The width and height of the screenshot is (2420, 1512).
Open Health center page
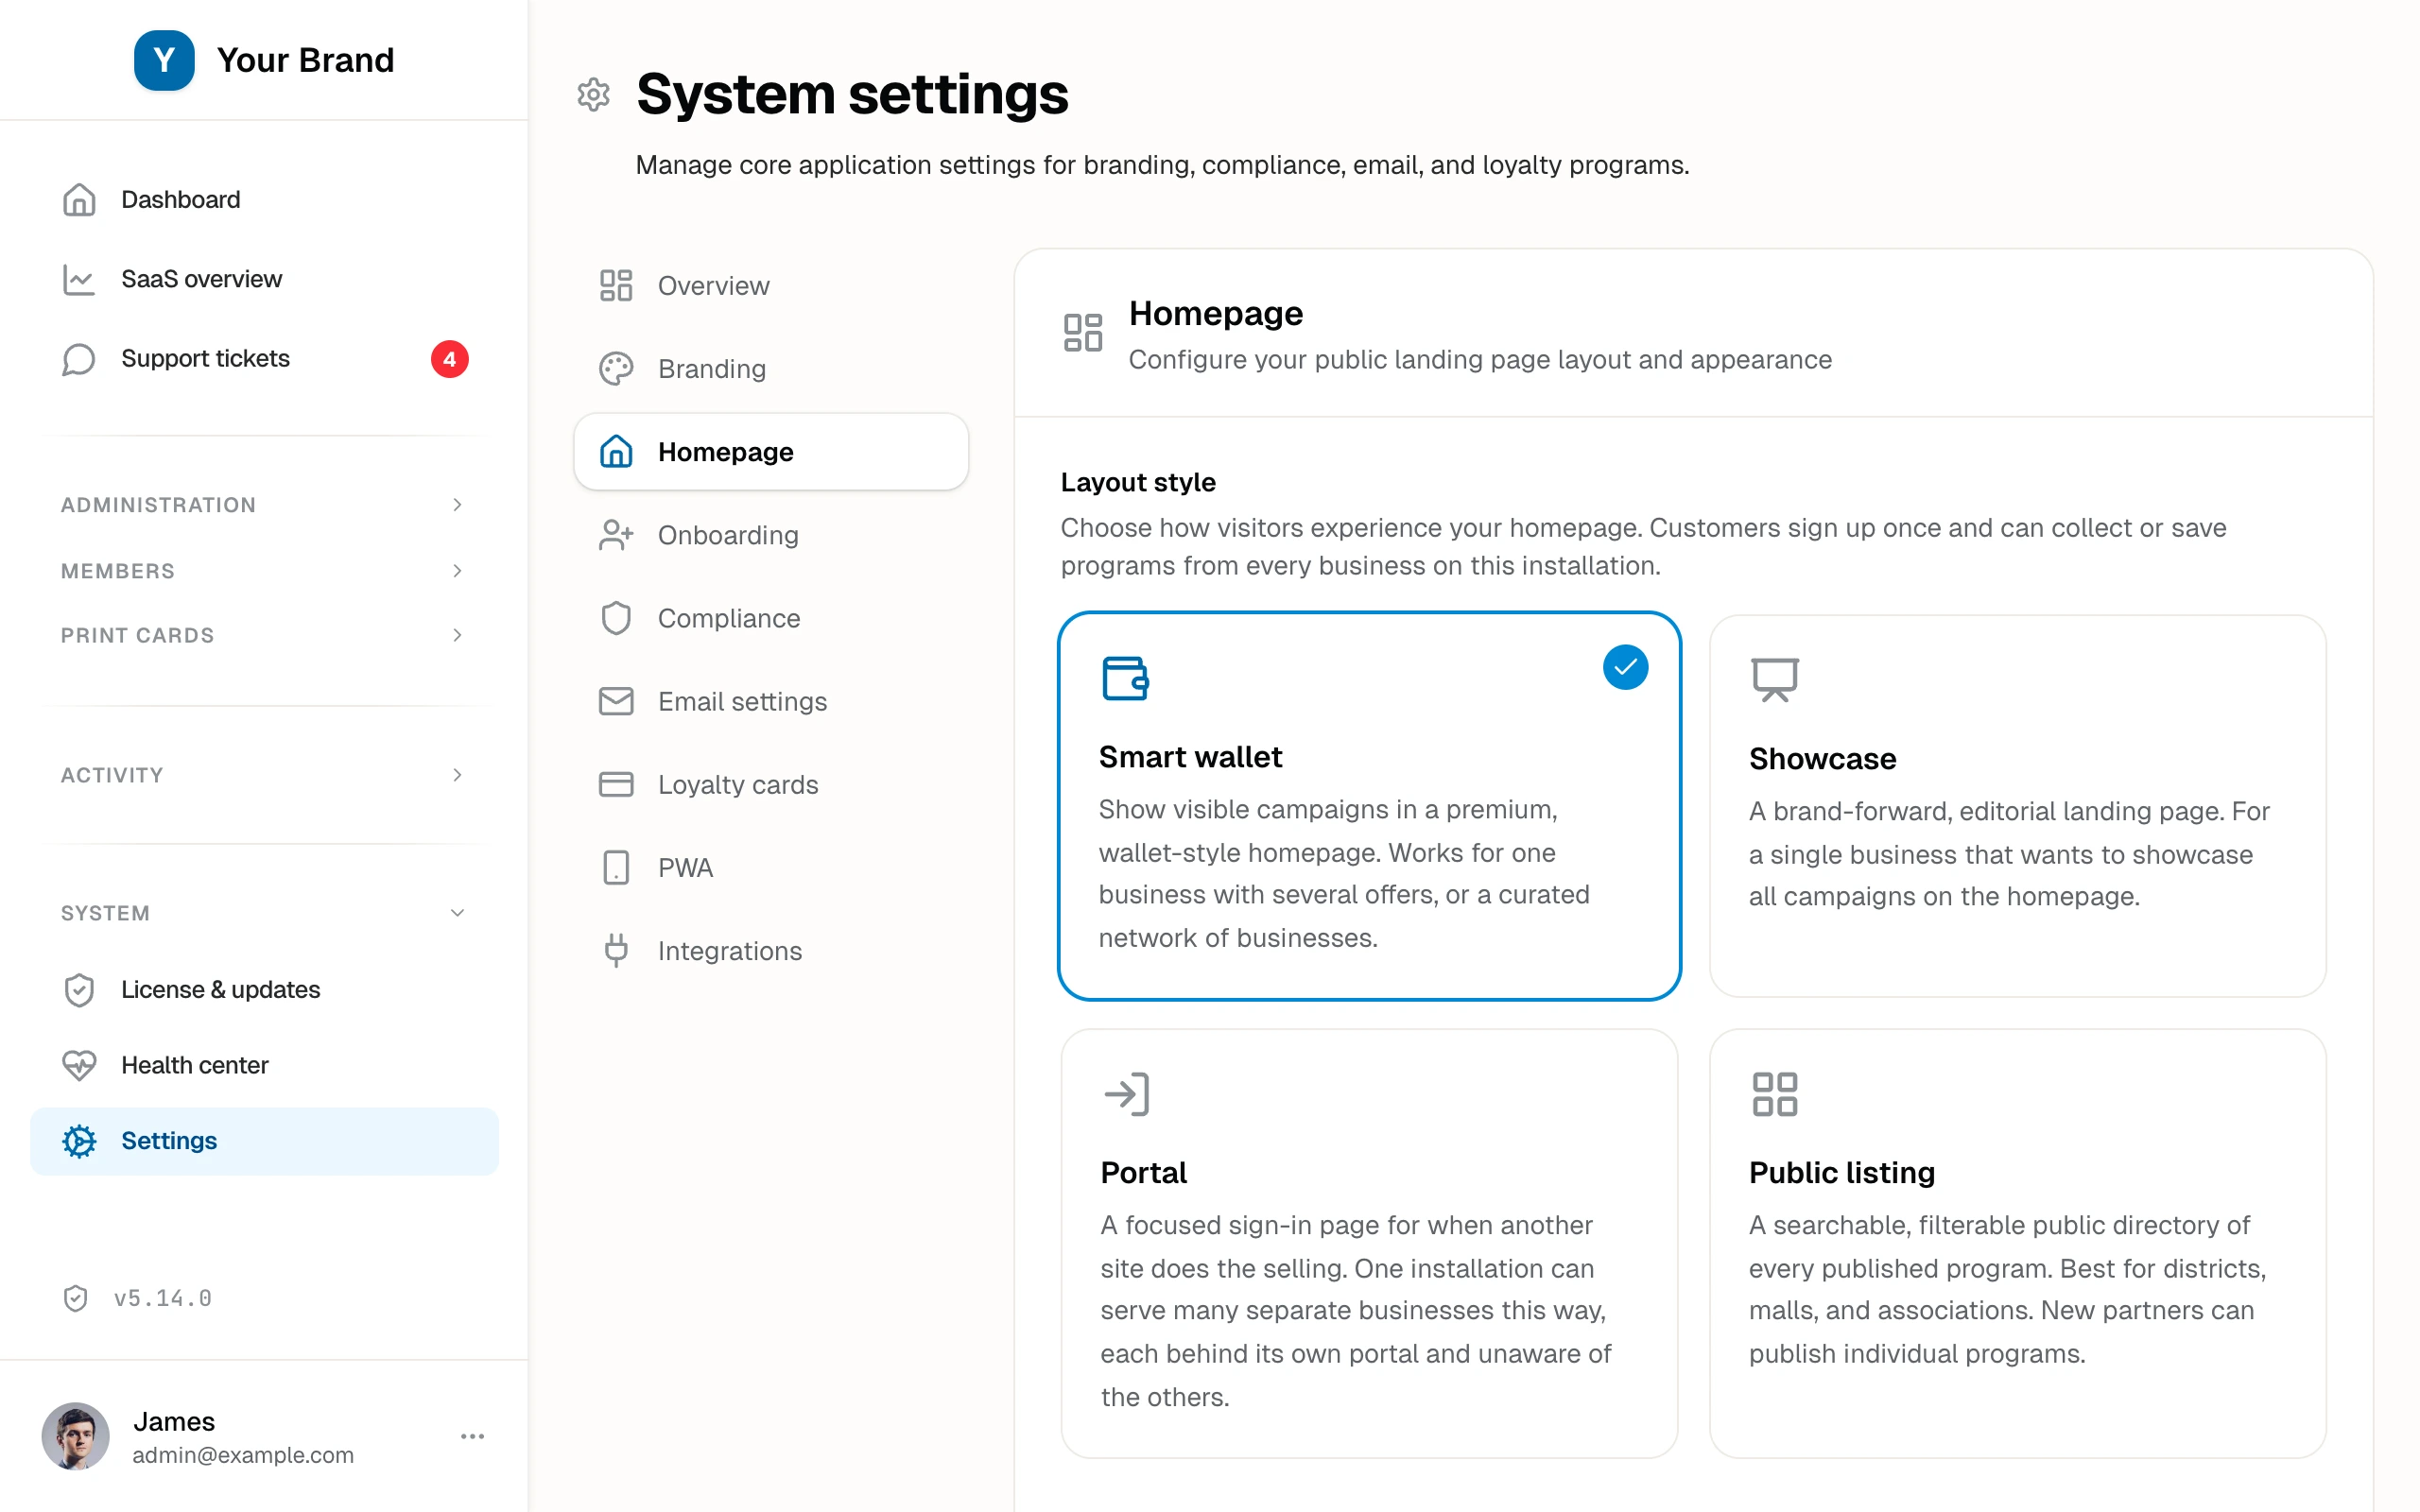[x=264, y=1065]
